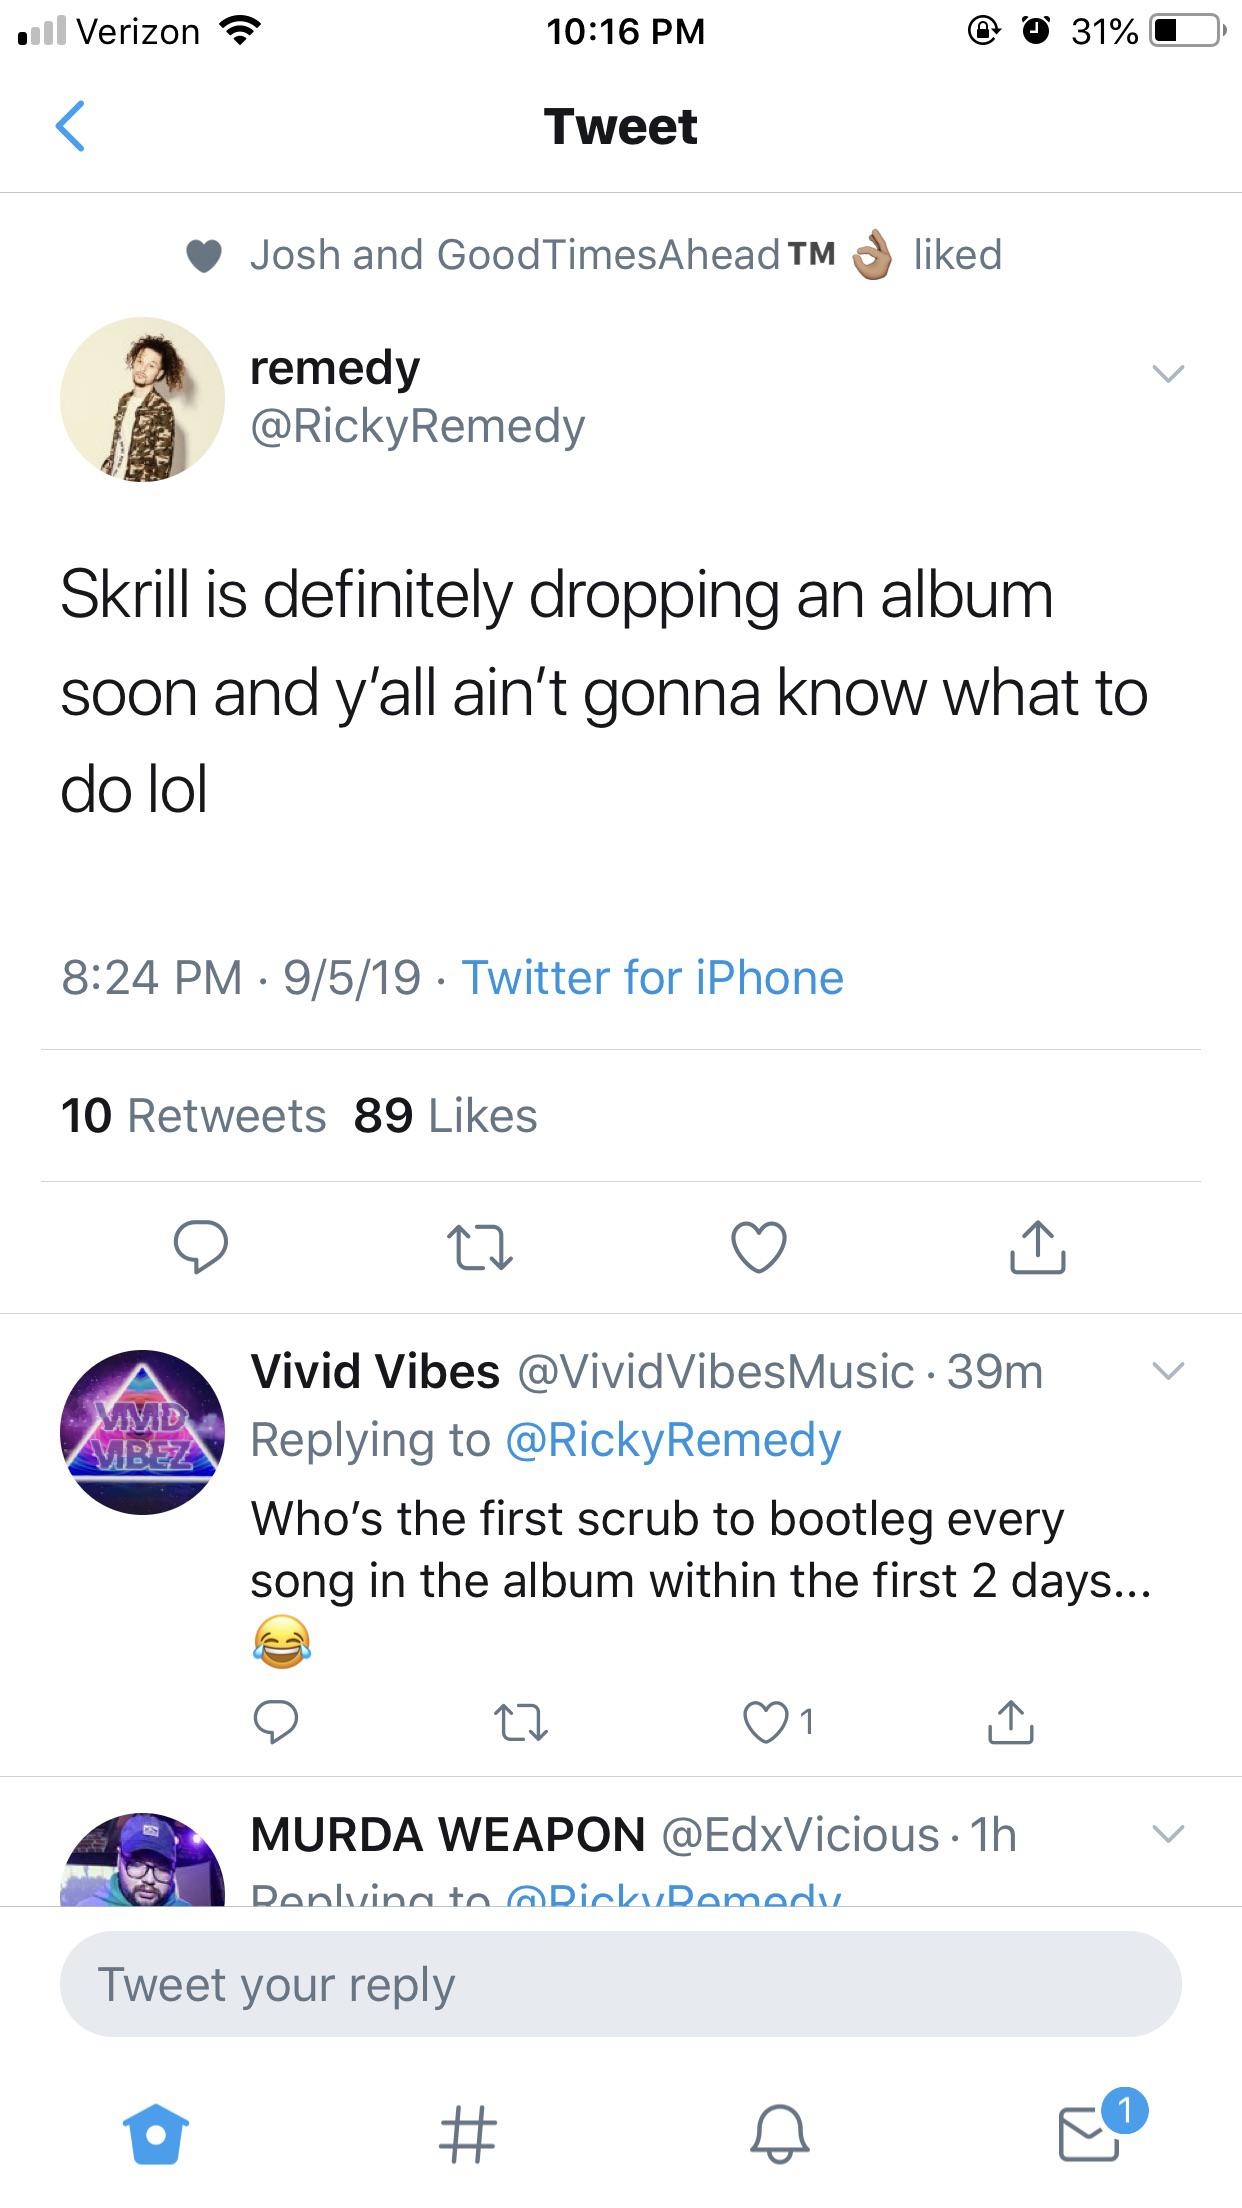Image resolution: width=1242 pixels, height=2208 pixels.
Task: Reply to remedy's tweet via the comment icon
Action: tap(201, 1247)
